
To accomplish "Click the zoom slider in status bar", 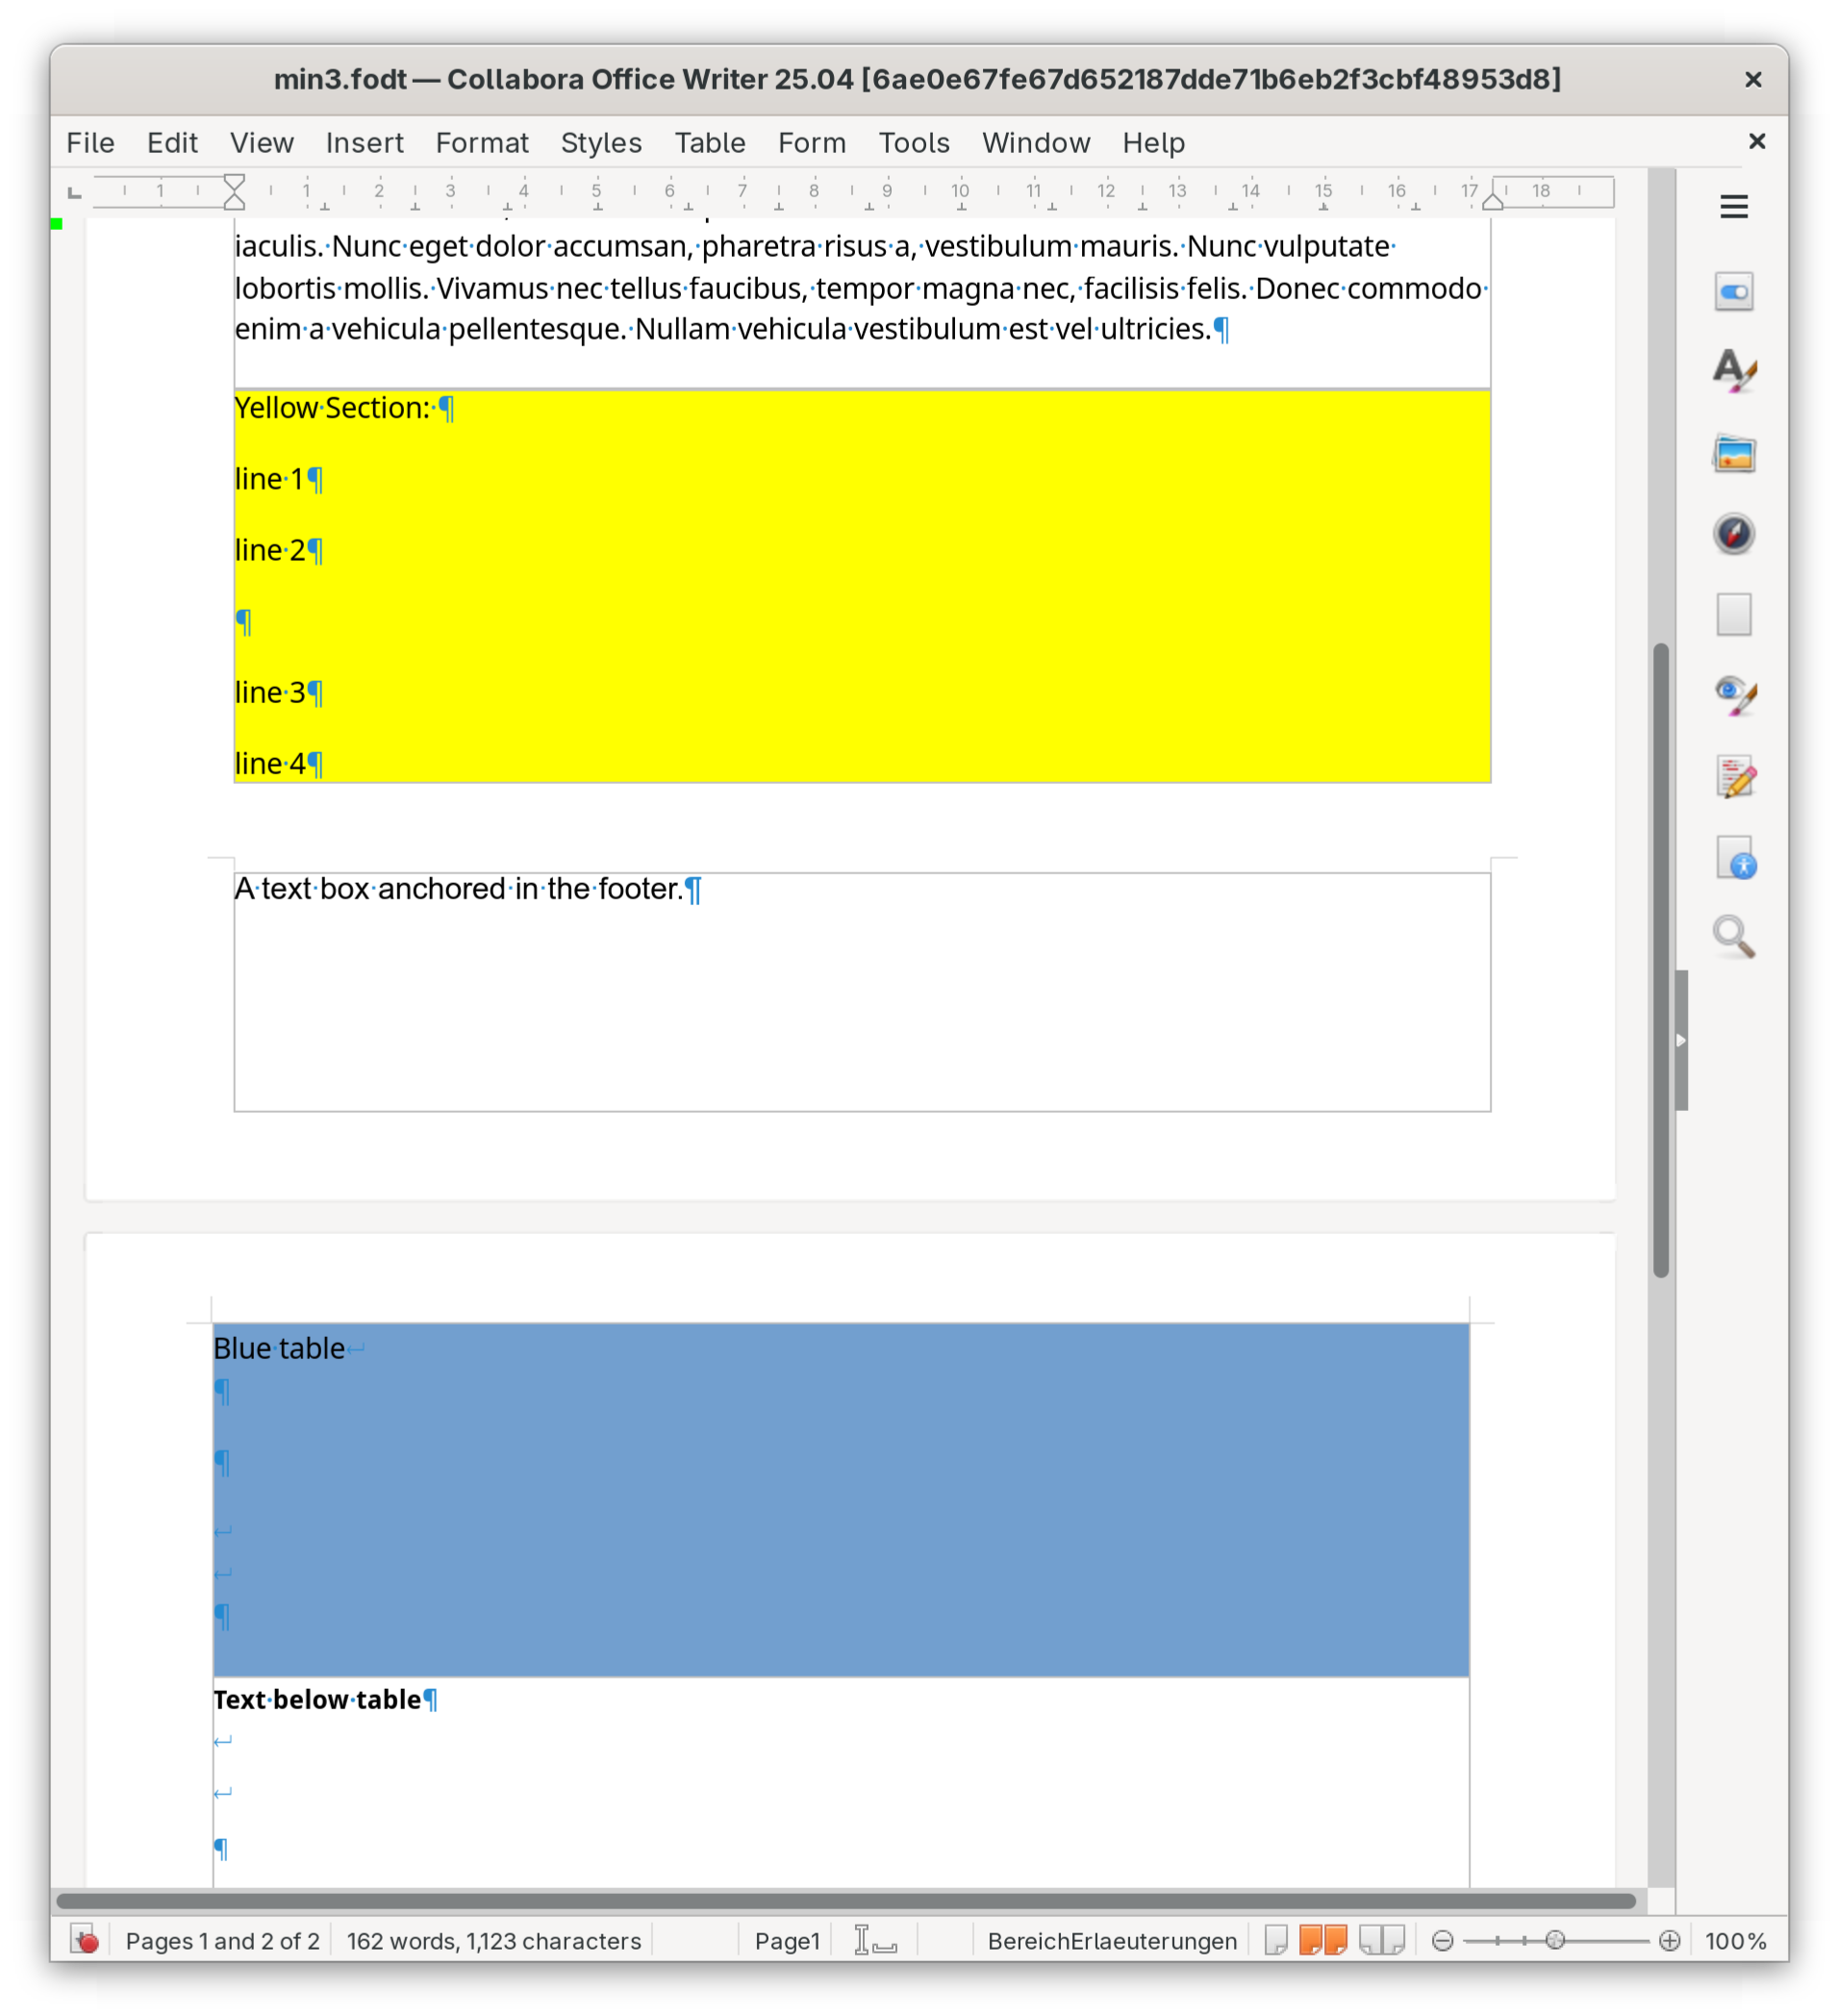I will tap(1554, 1941).
